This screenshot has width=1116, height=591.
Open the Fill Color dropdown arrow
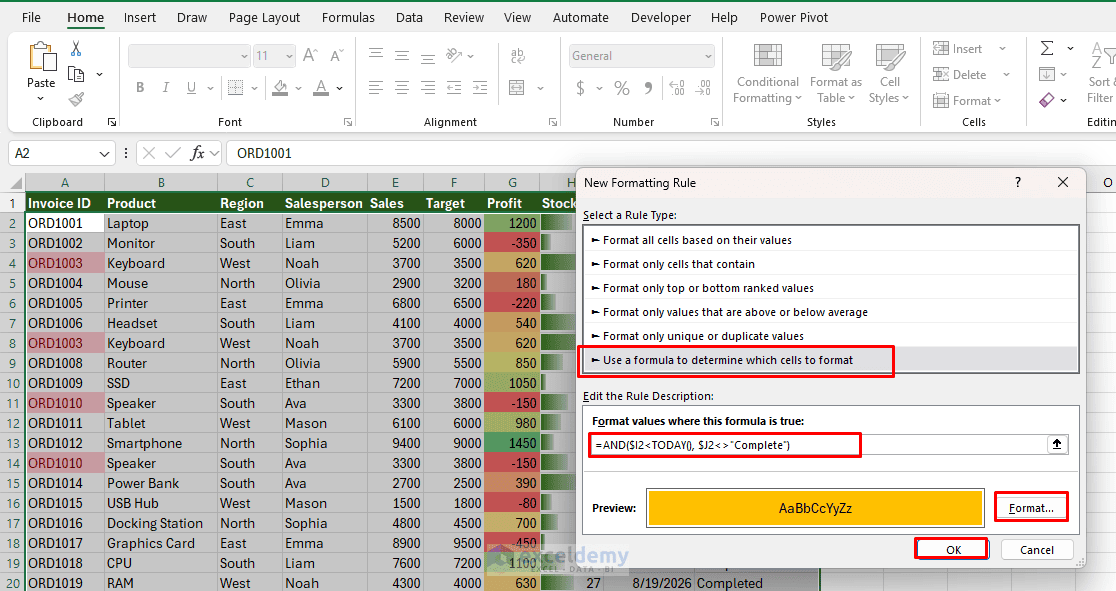pos(298,88)
